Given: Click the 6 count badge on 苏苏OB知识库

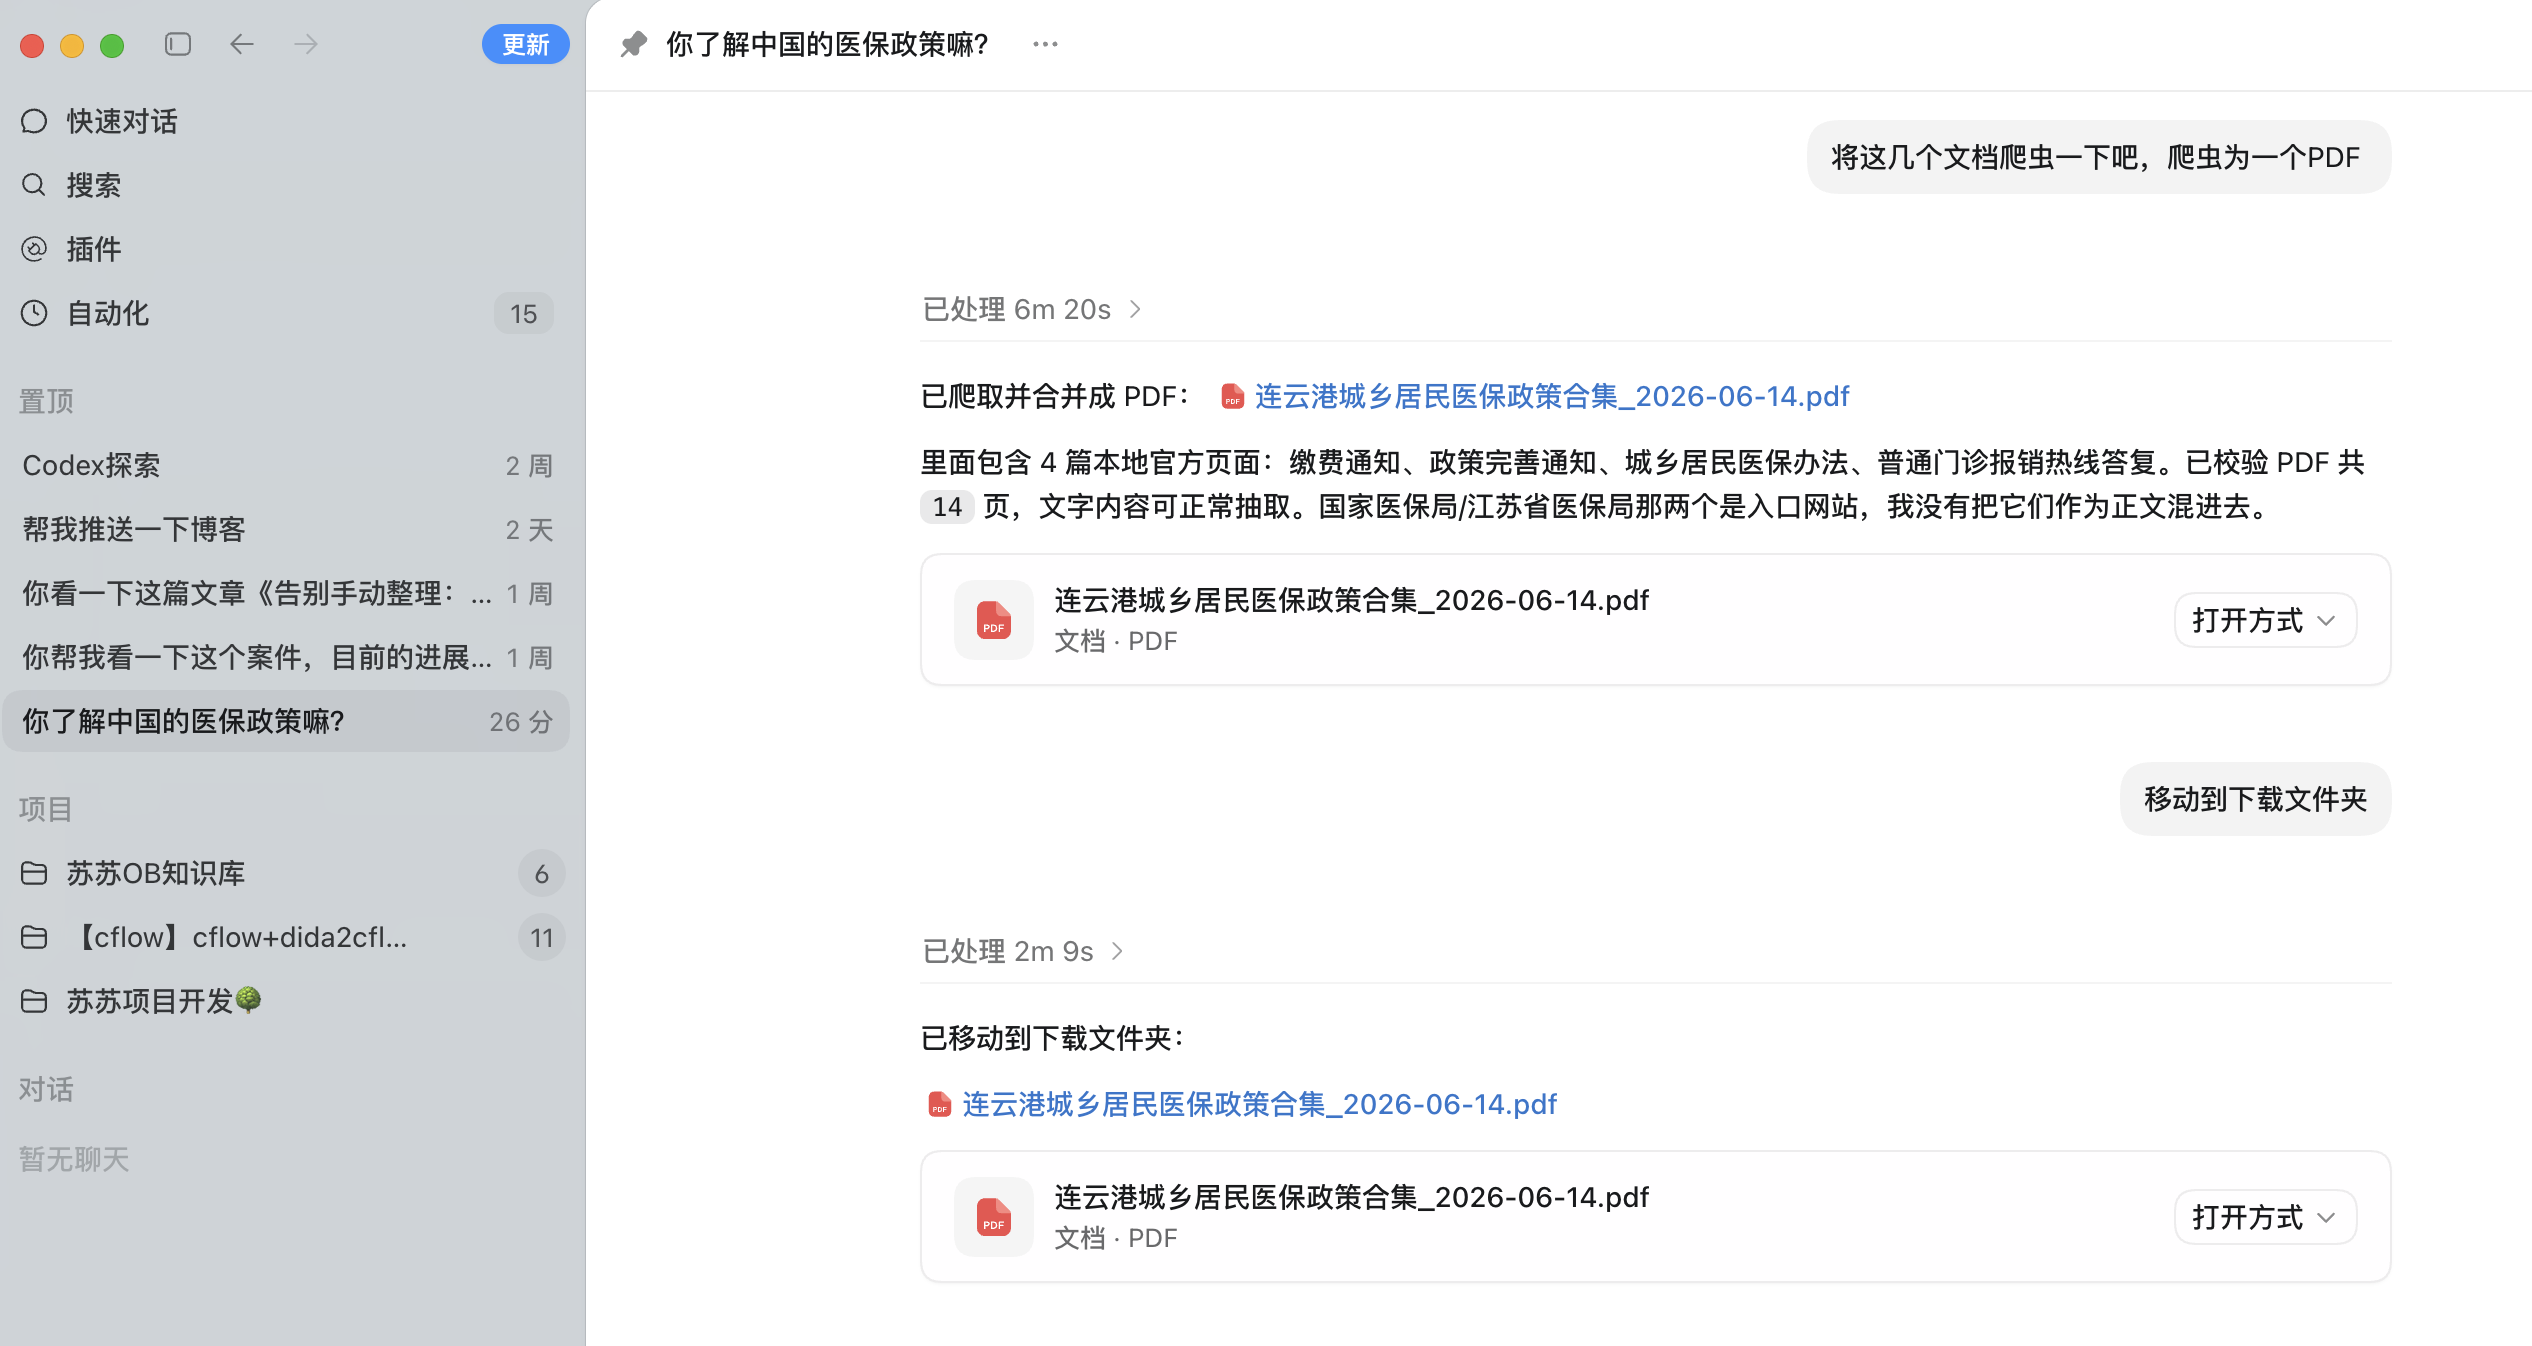Looking at the screenshot, I should (541, 874).
